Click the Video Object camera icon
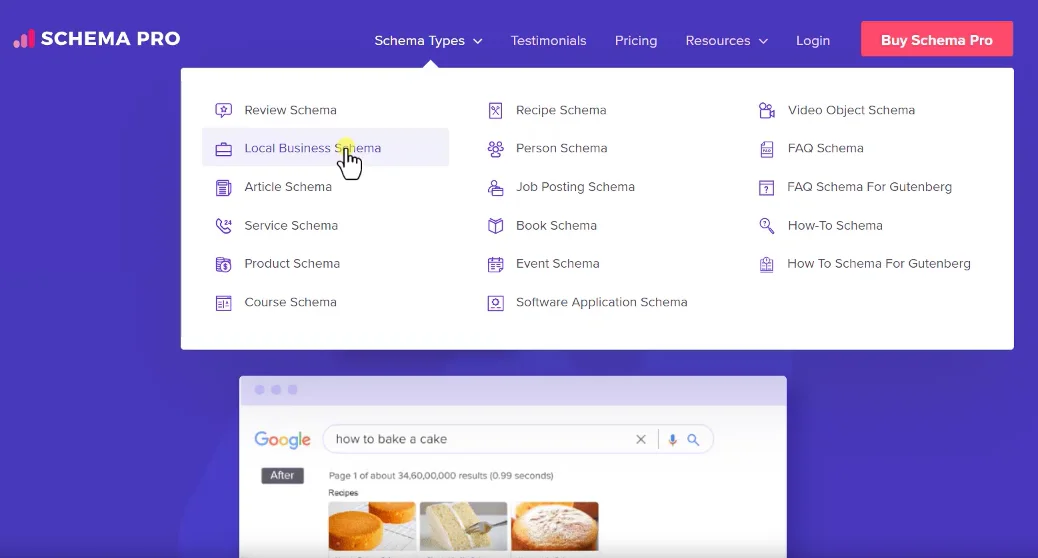Image resolution: width=1038 pixels, height=558 pixels. coord(767,111)
